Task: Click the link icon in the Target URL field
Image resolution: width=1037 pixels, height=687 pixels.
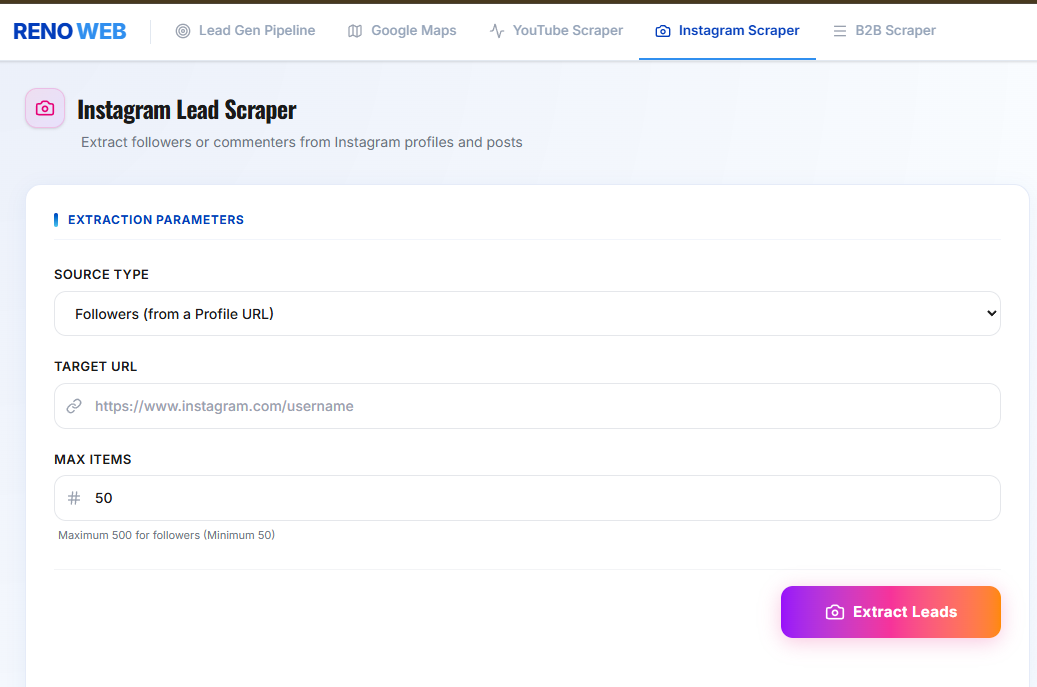Action: [74, 406]
